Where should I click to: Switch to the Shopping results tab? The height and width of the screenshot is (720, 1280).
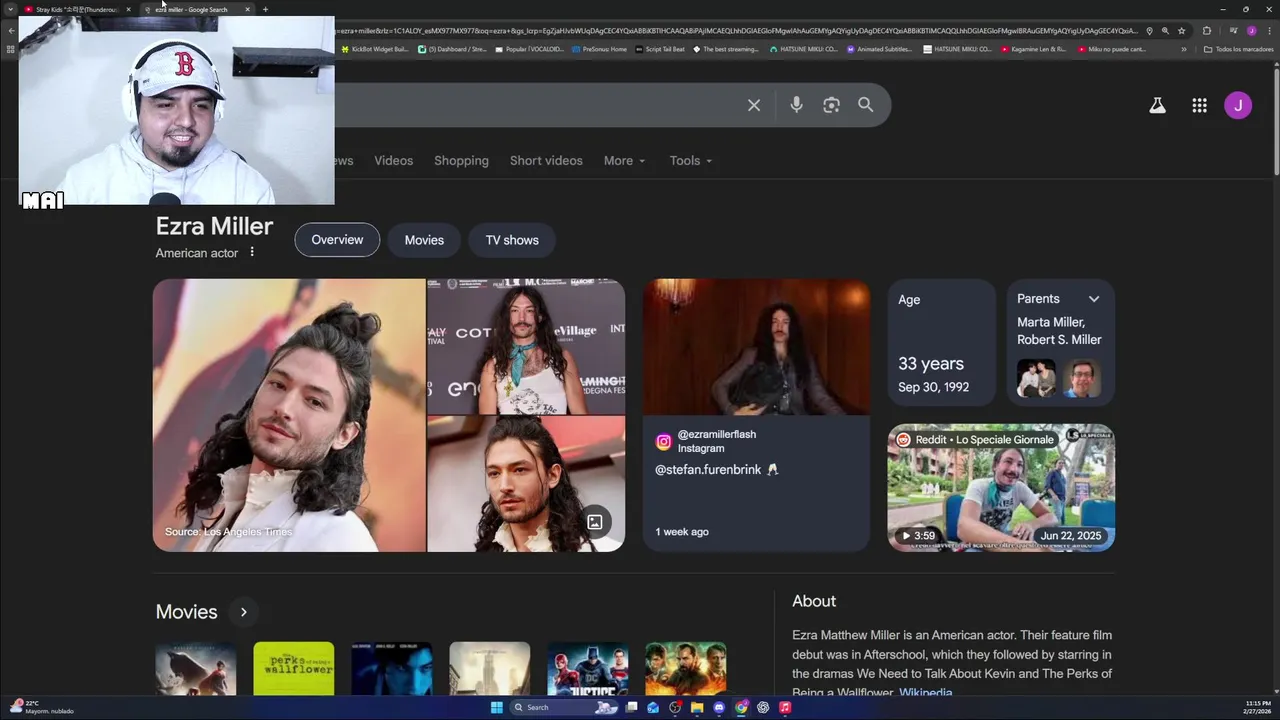(461, 161)
